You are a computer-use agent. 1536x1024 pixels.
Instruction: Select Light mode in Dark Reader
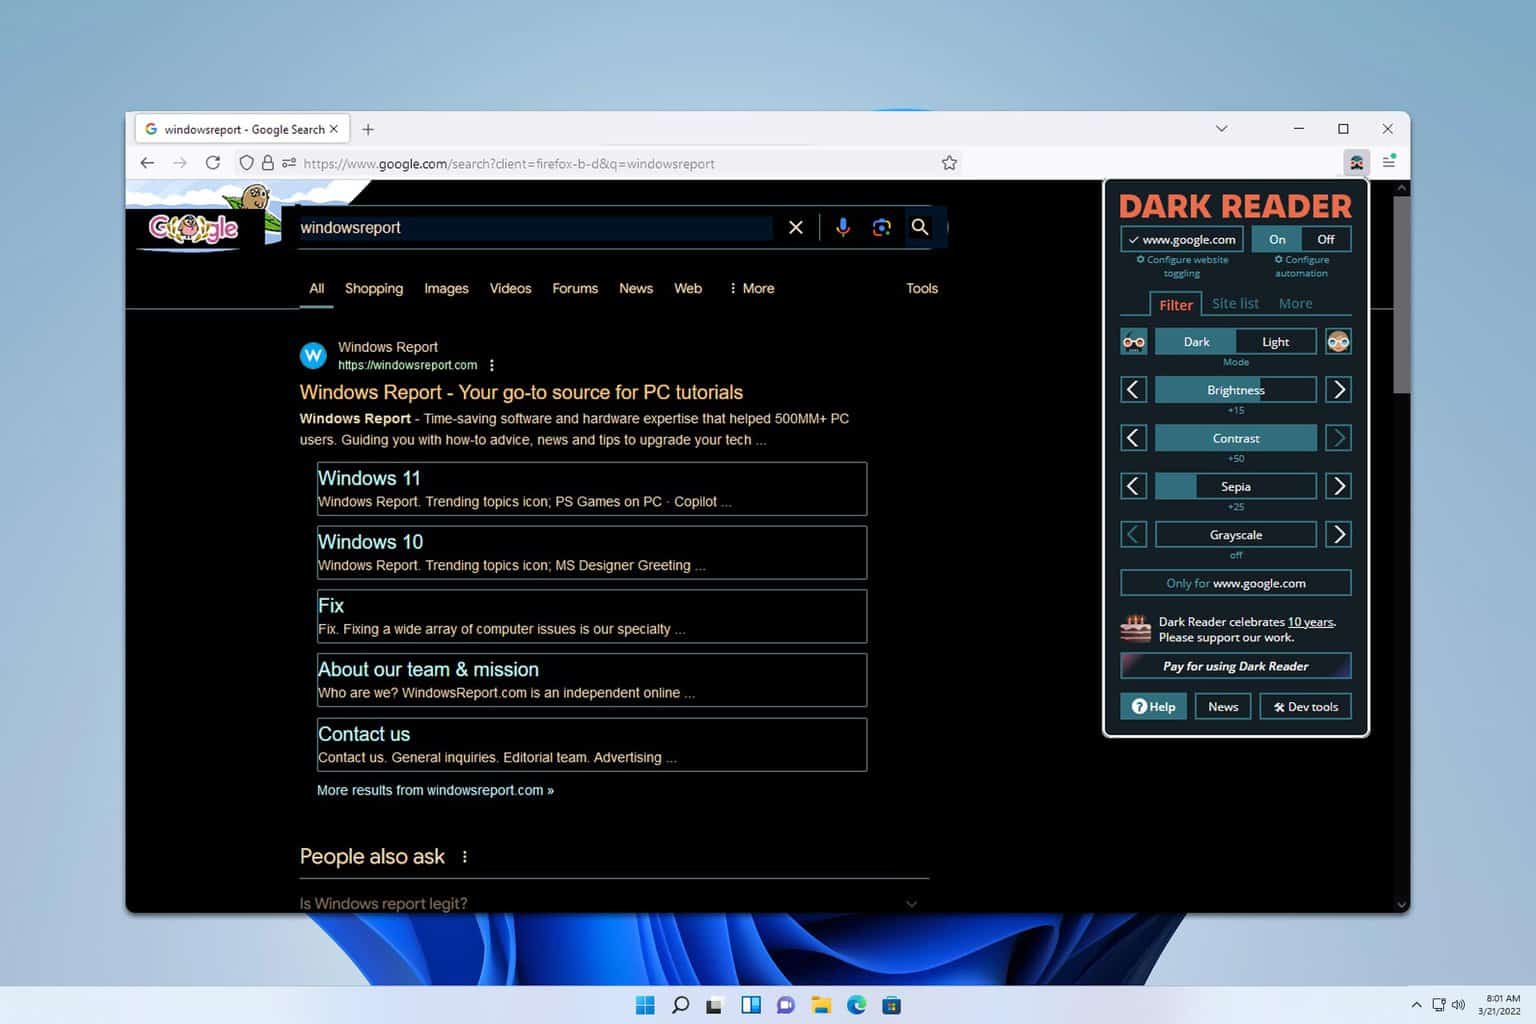coord(1276,342)
